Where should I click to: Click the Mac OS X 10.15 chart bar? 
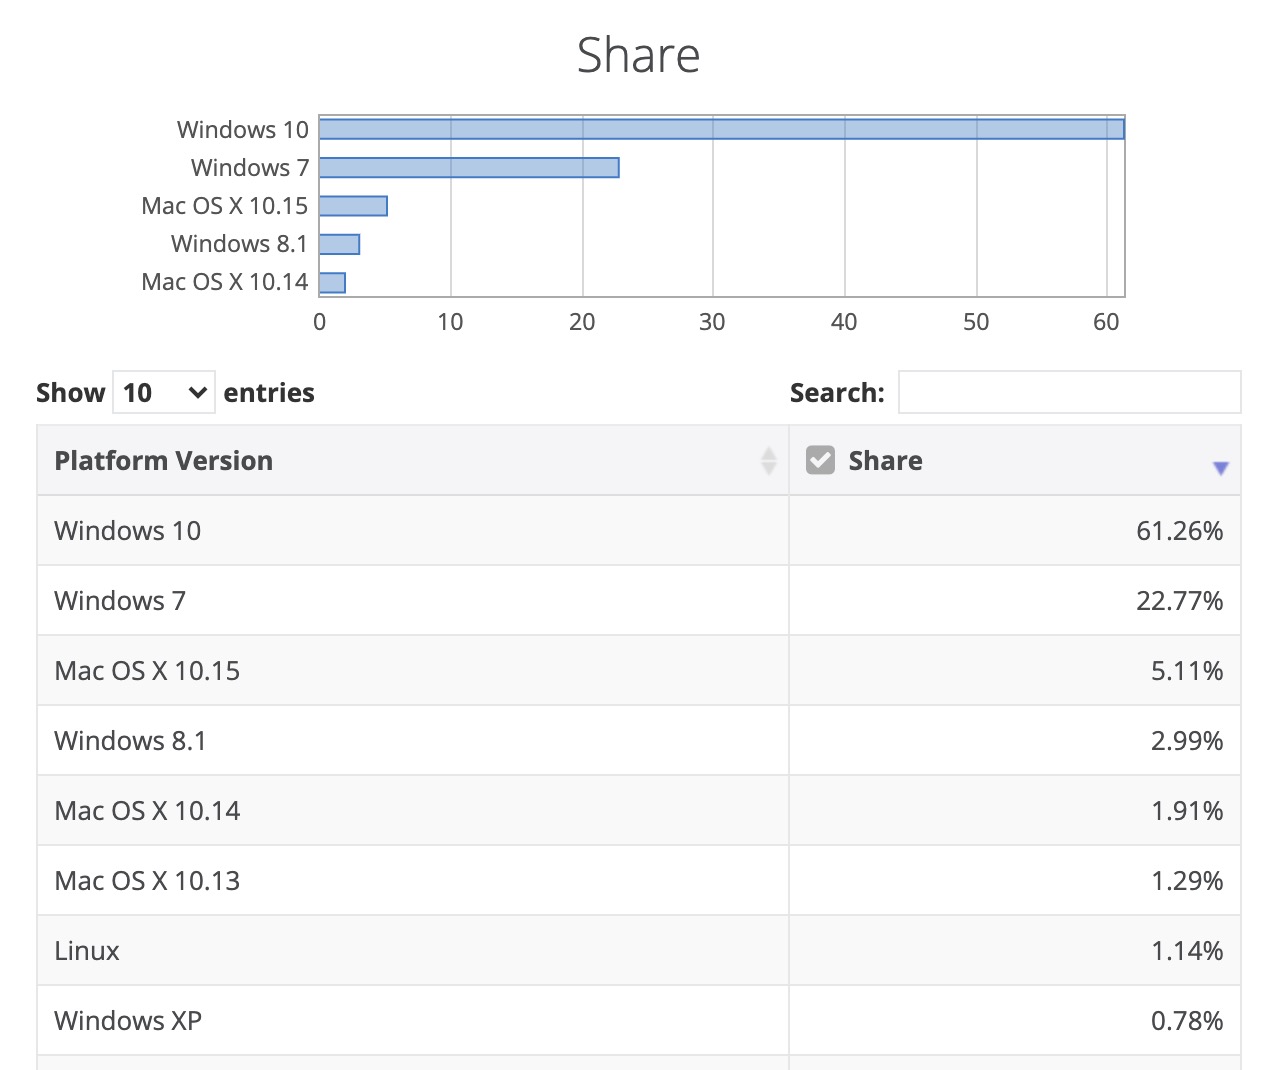pyautogui.click(x=353, y=206)
